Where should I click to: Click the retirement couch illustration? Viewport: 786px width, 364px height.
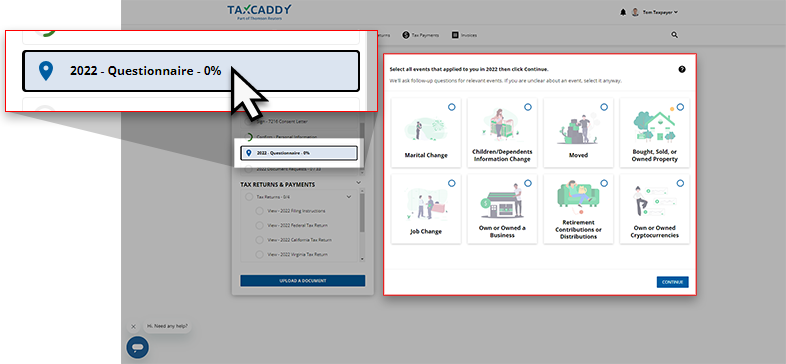[x=577, y=198]
